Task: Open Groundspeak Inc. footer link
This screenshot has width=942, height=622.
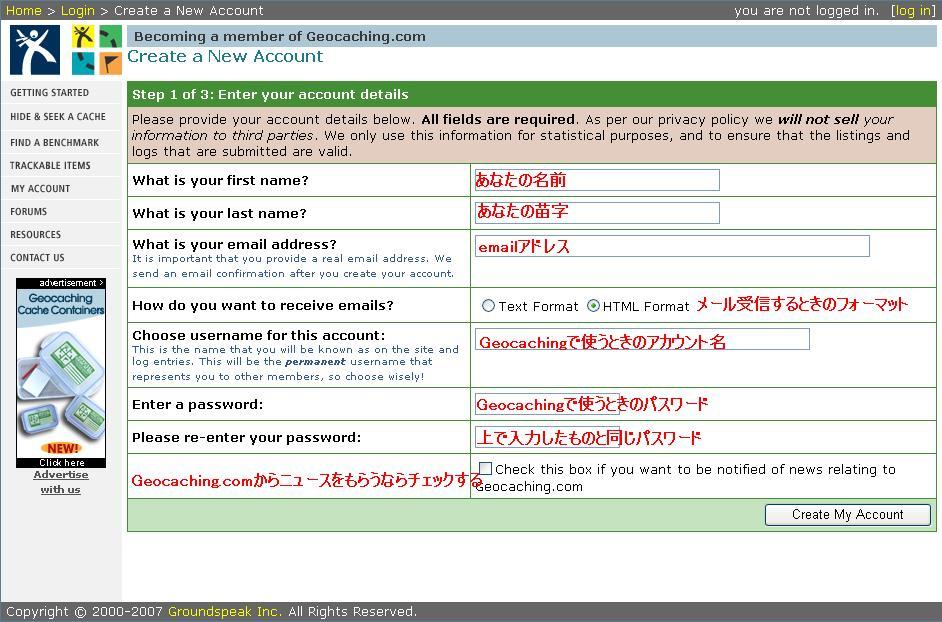Action: (x=225, y=612)
